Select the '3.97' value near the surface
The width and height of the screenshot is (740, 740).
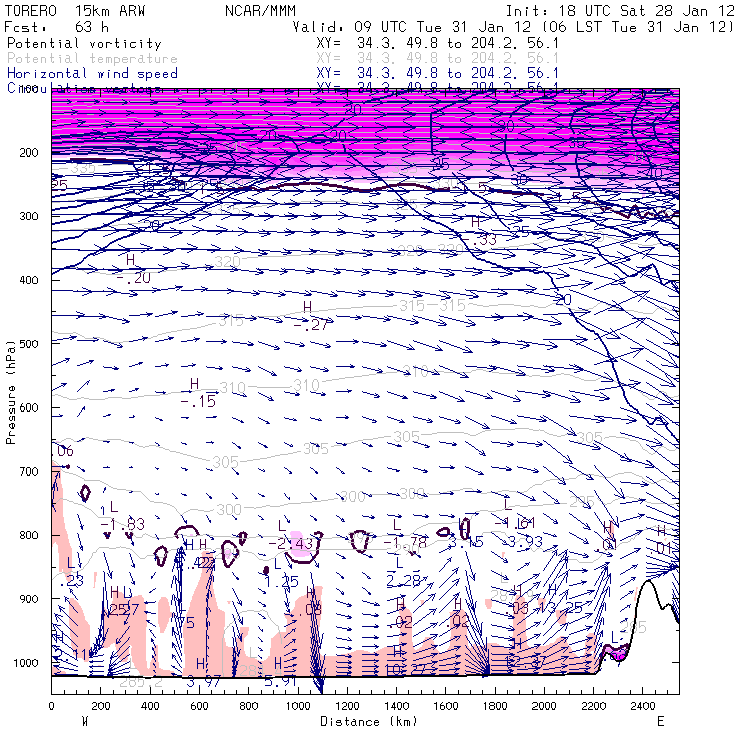(x=203, y=681)
